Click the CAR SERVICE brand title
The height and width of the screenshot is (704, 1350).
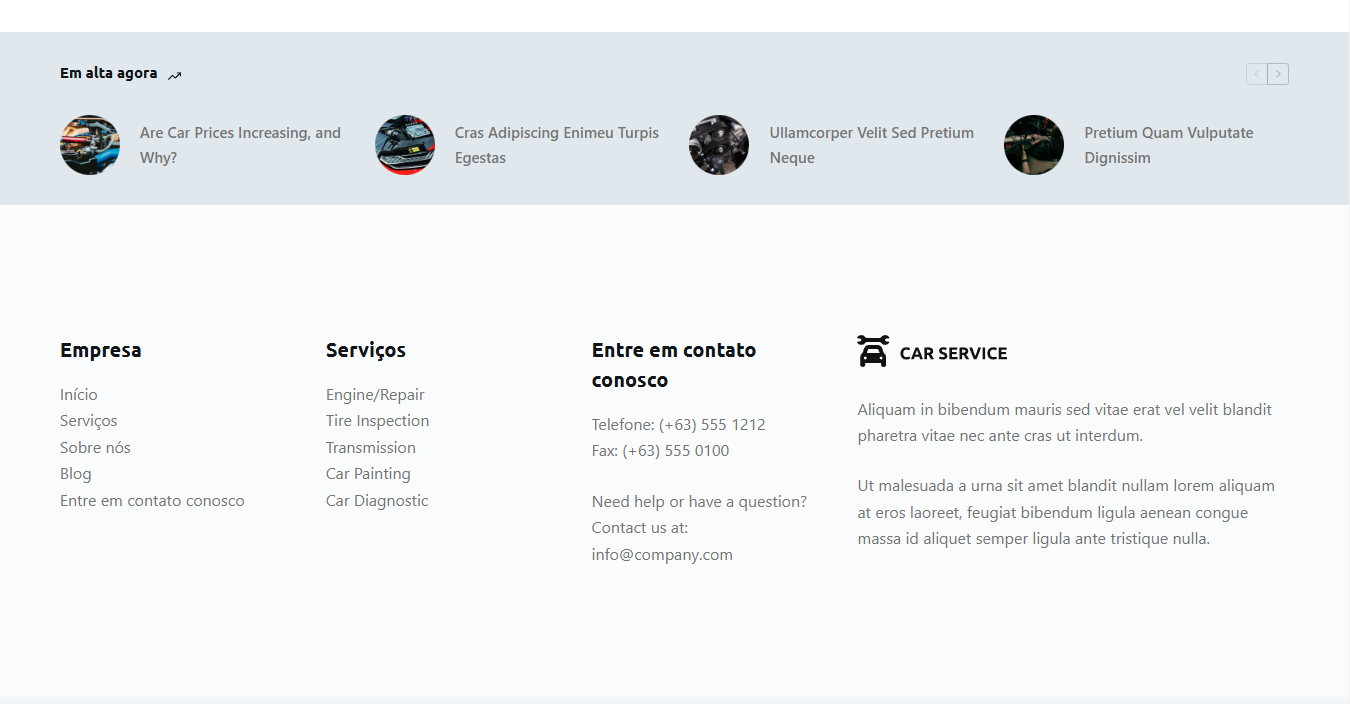953,353
